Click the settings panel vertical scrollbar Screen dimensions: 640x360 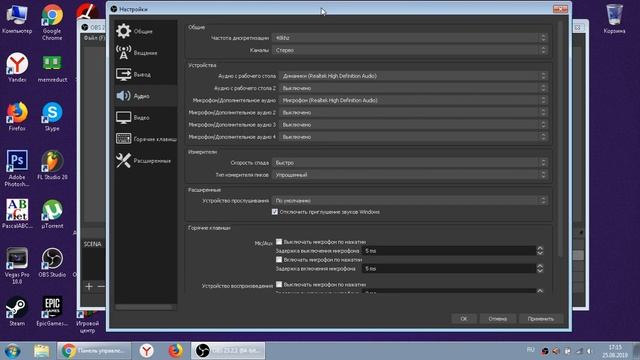[560, 139]
